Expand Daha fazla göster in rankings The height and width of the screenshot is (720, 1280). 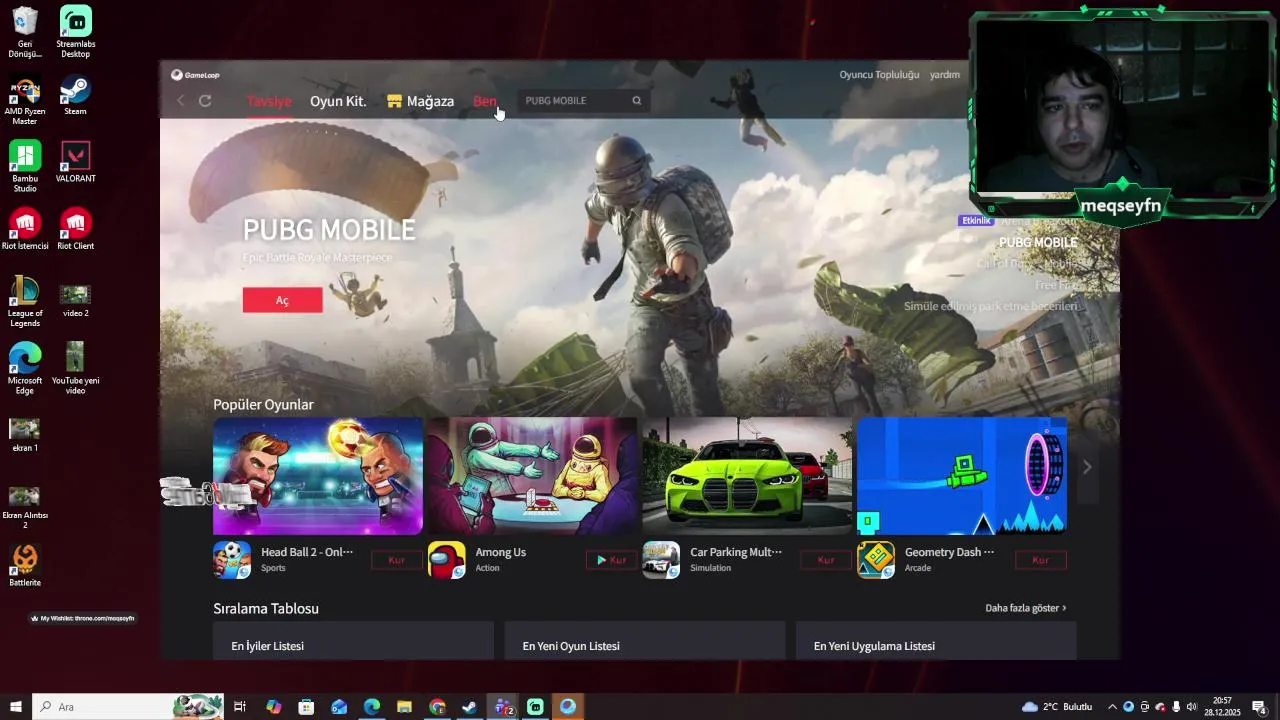pos(1026,608)
